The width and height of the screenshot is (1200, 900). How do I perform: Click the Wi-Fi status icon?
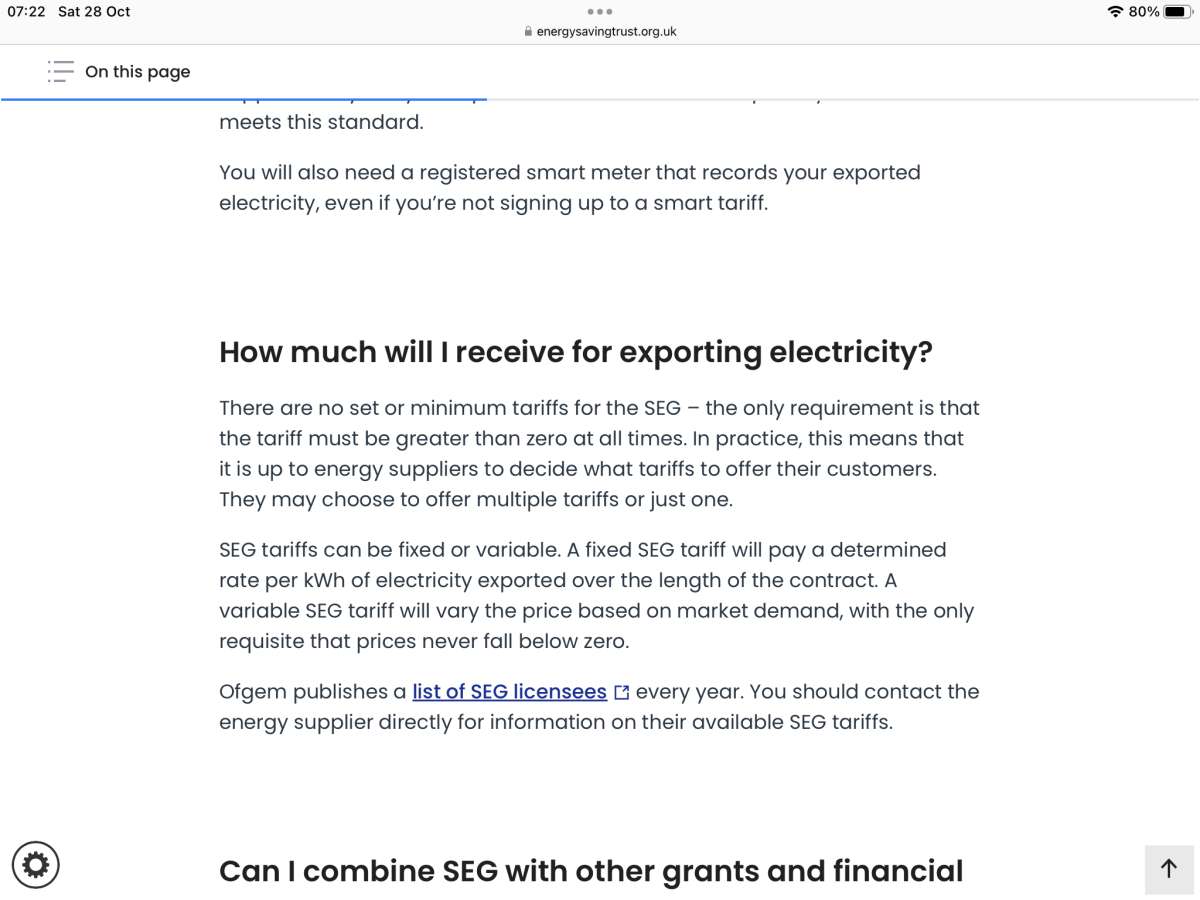coord(1115,12)
